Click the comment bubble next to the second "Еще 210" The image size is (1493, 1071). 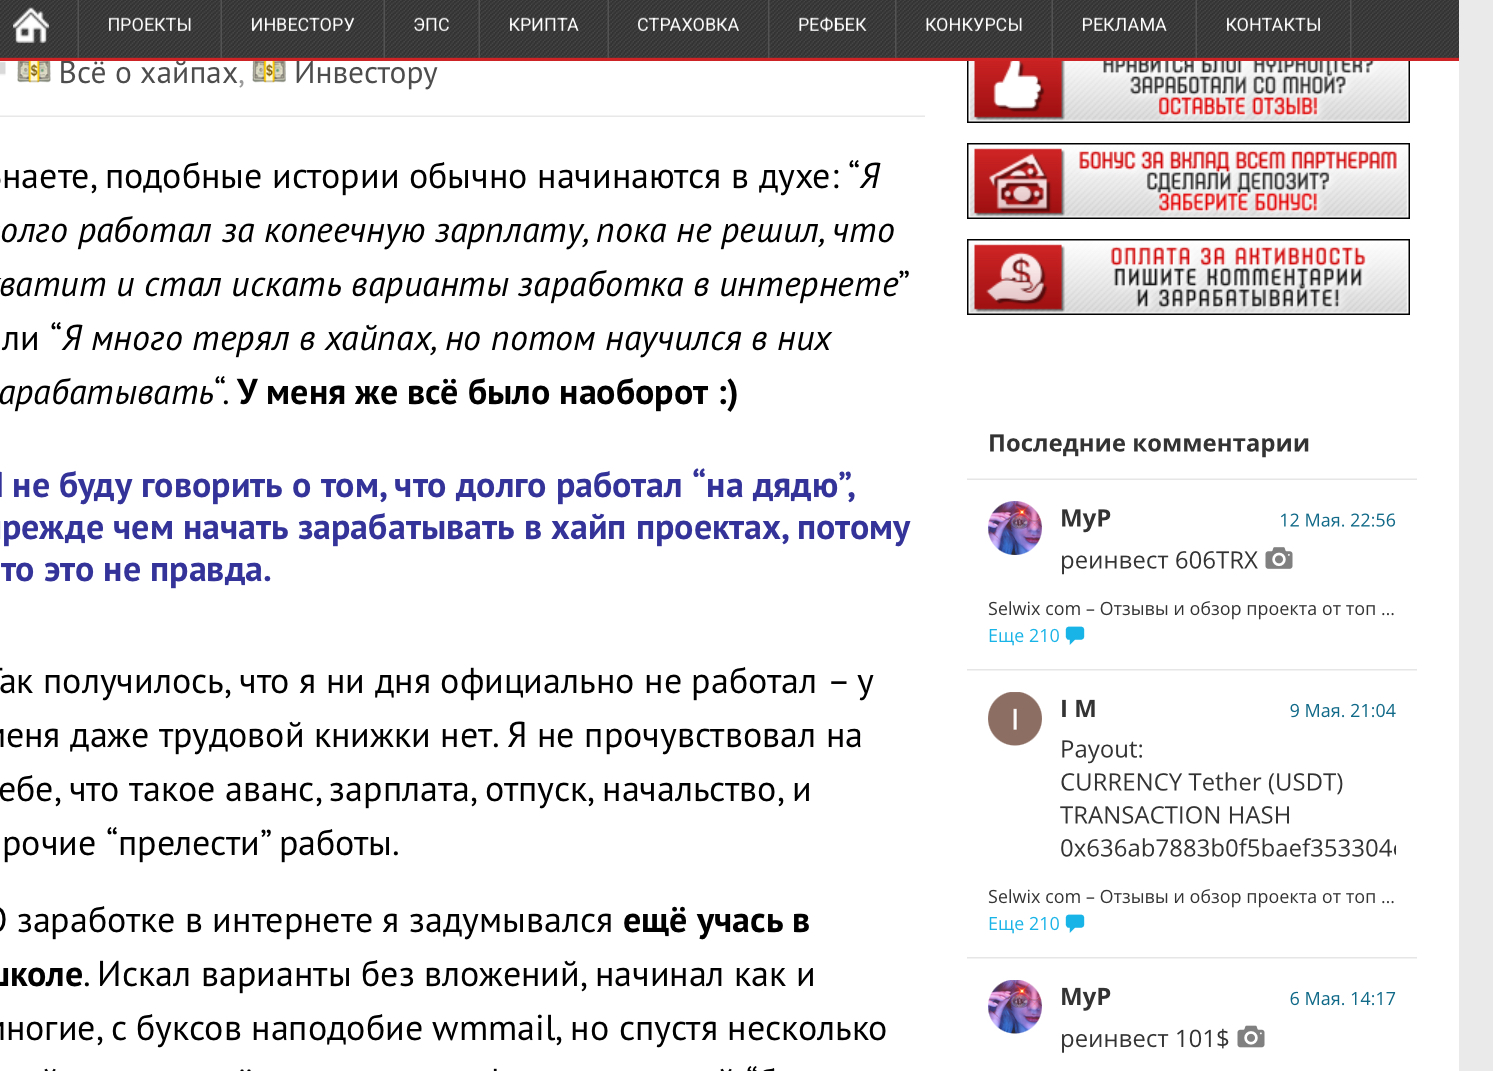coord(1077,923)
